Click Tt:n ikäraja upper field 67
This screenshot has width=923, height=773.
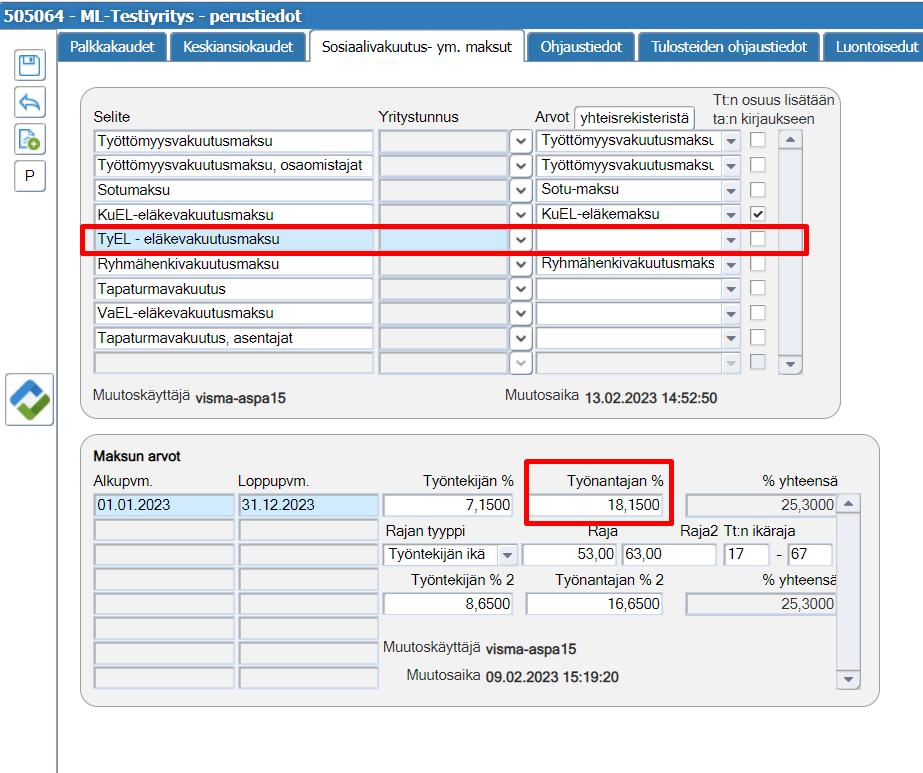tap(810, 555)
